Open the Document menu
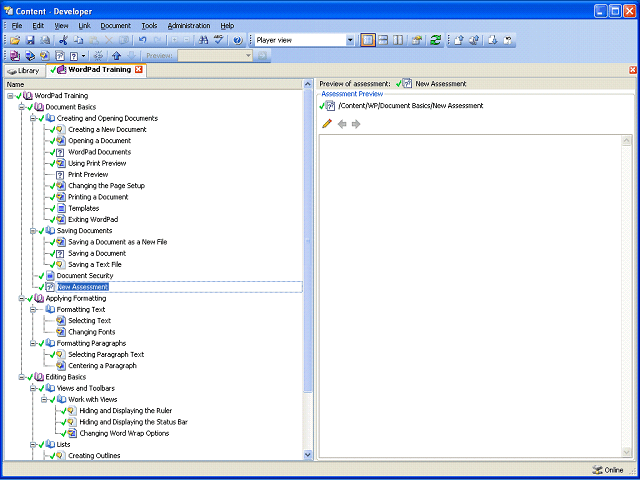The width and height of the screenshot is (640, 480). tap(116, 25)
